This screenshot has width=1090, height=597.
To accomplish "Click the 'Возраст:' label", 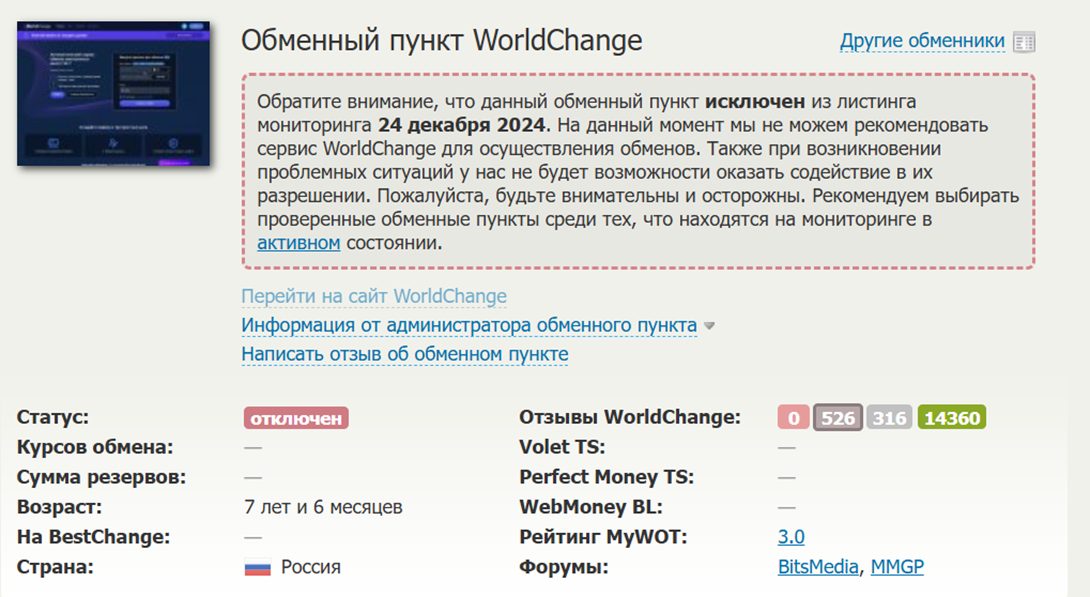I will [x=59, y=507].
